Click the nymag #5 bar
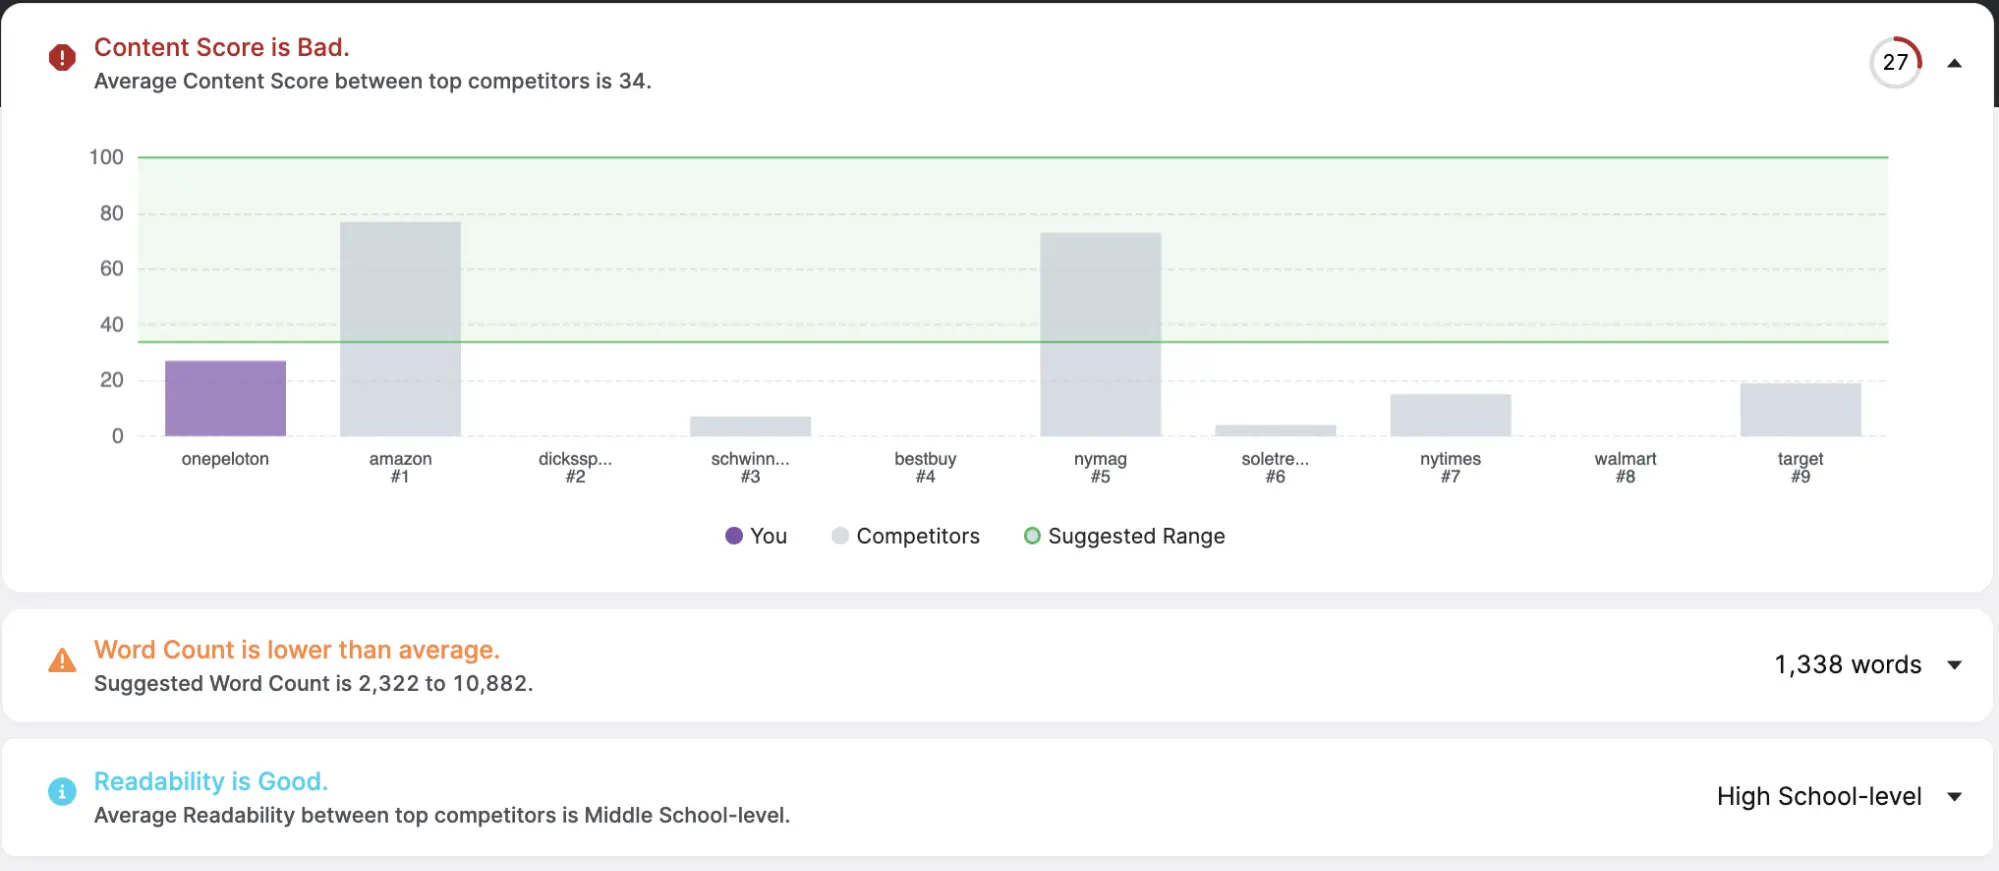1999x871 pixels. point(1100,334)
